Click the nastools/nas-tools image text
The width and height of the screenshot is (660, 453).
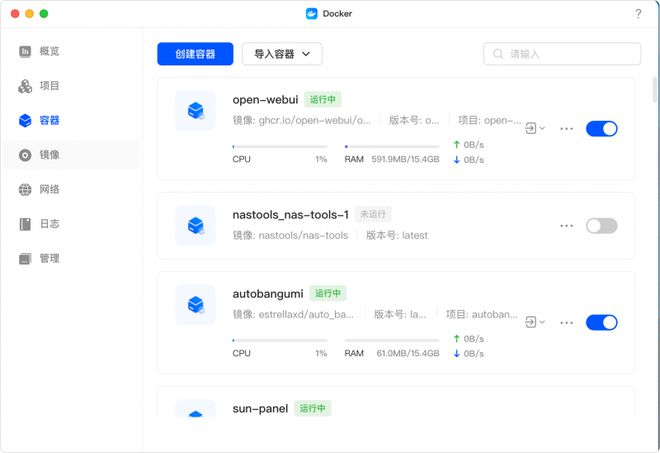[290, 235]
